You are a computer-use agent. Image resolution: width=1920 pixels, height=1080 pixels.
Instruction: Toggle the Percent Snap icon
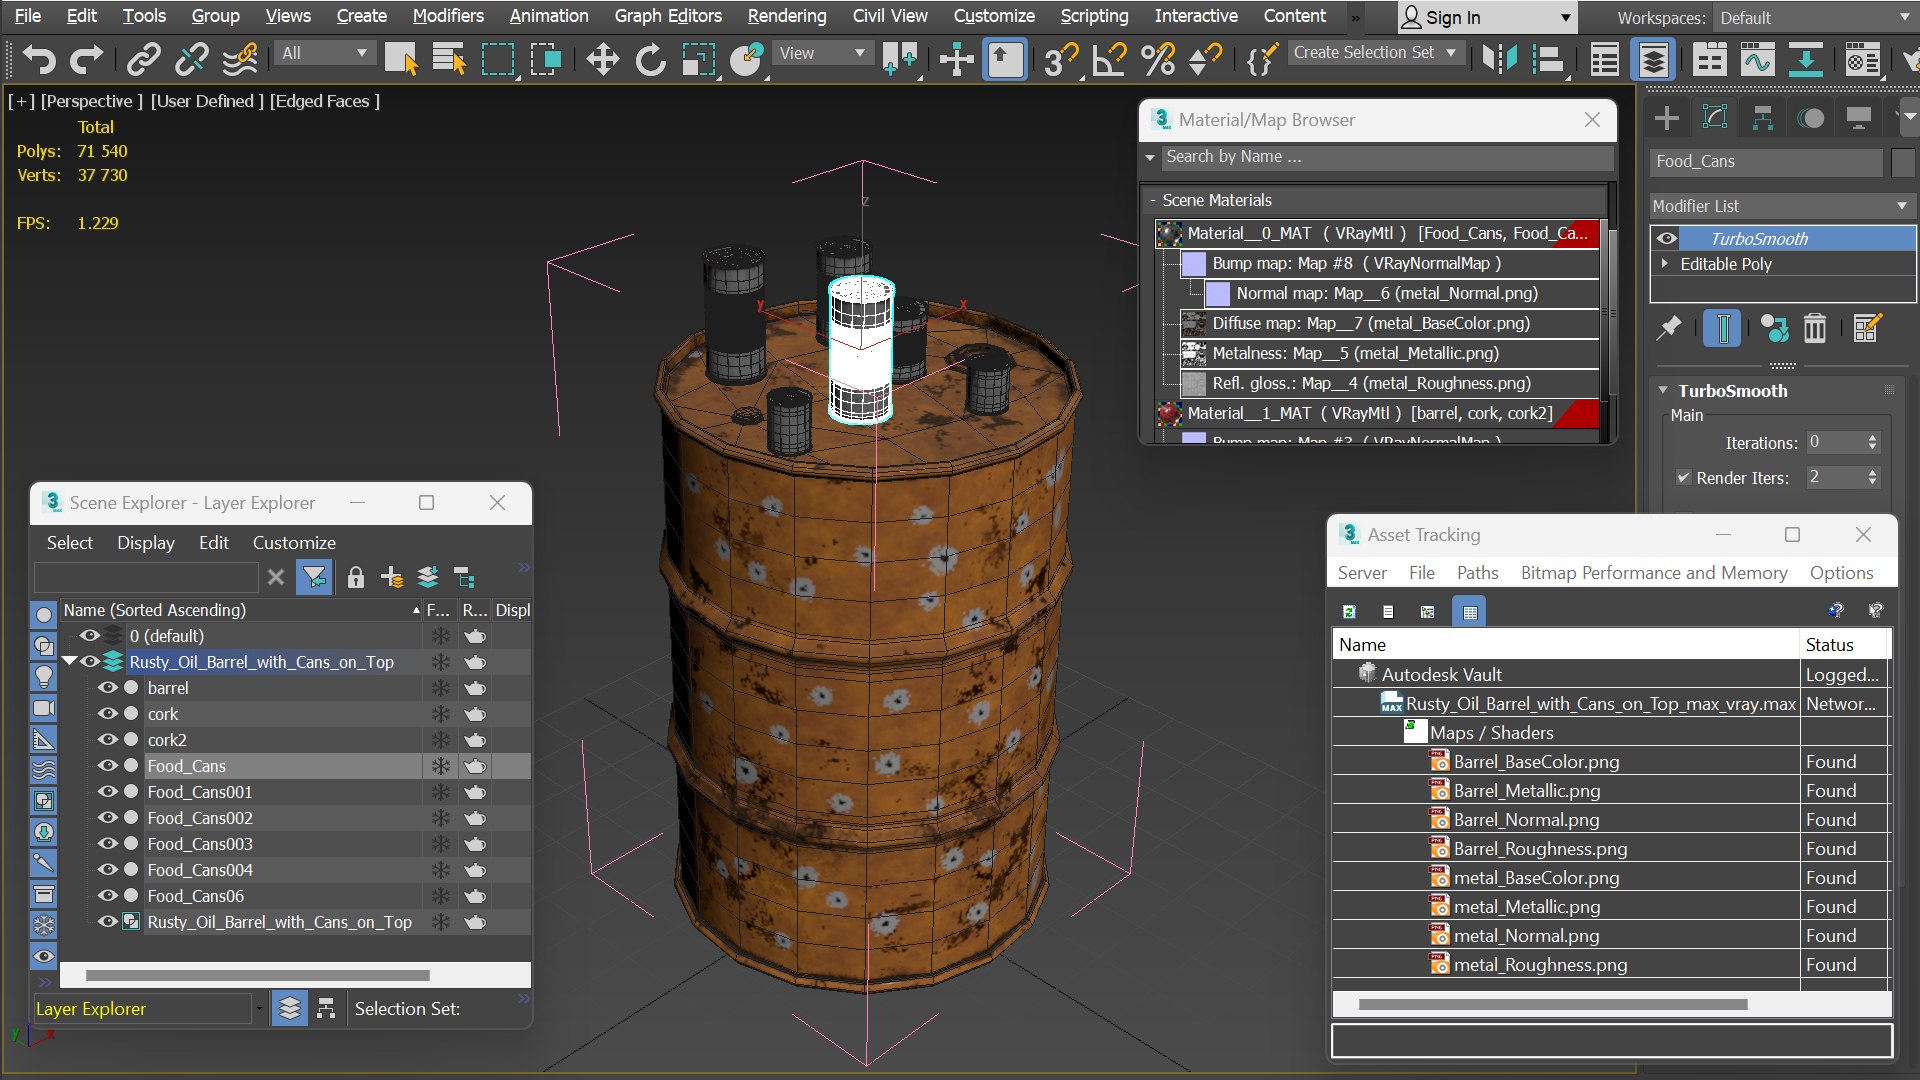pos(1157,60)
